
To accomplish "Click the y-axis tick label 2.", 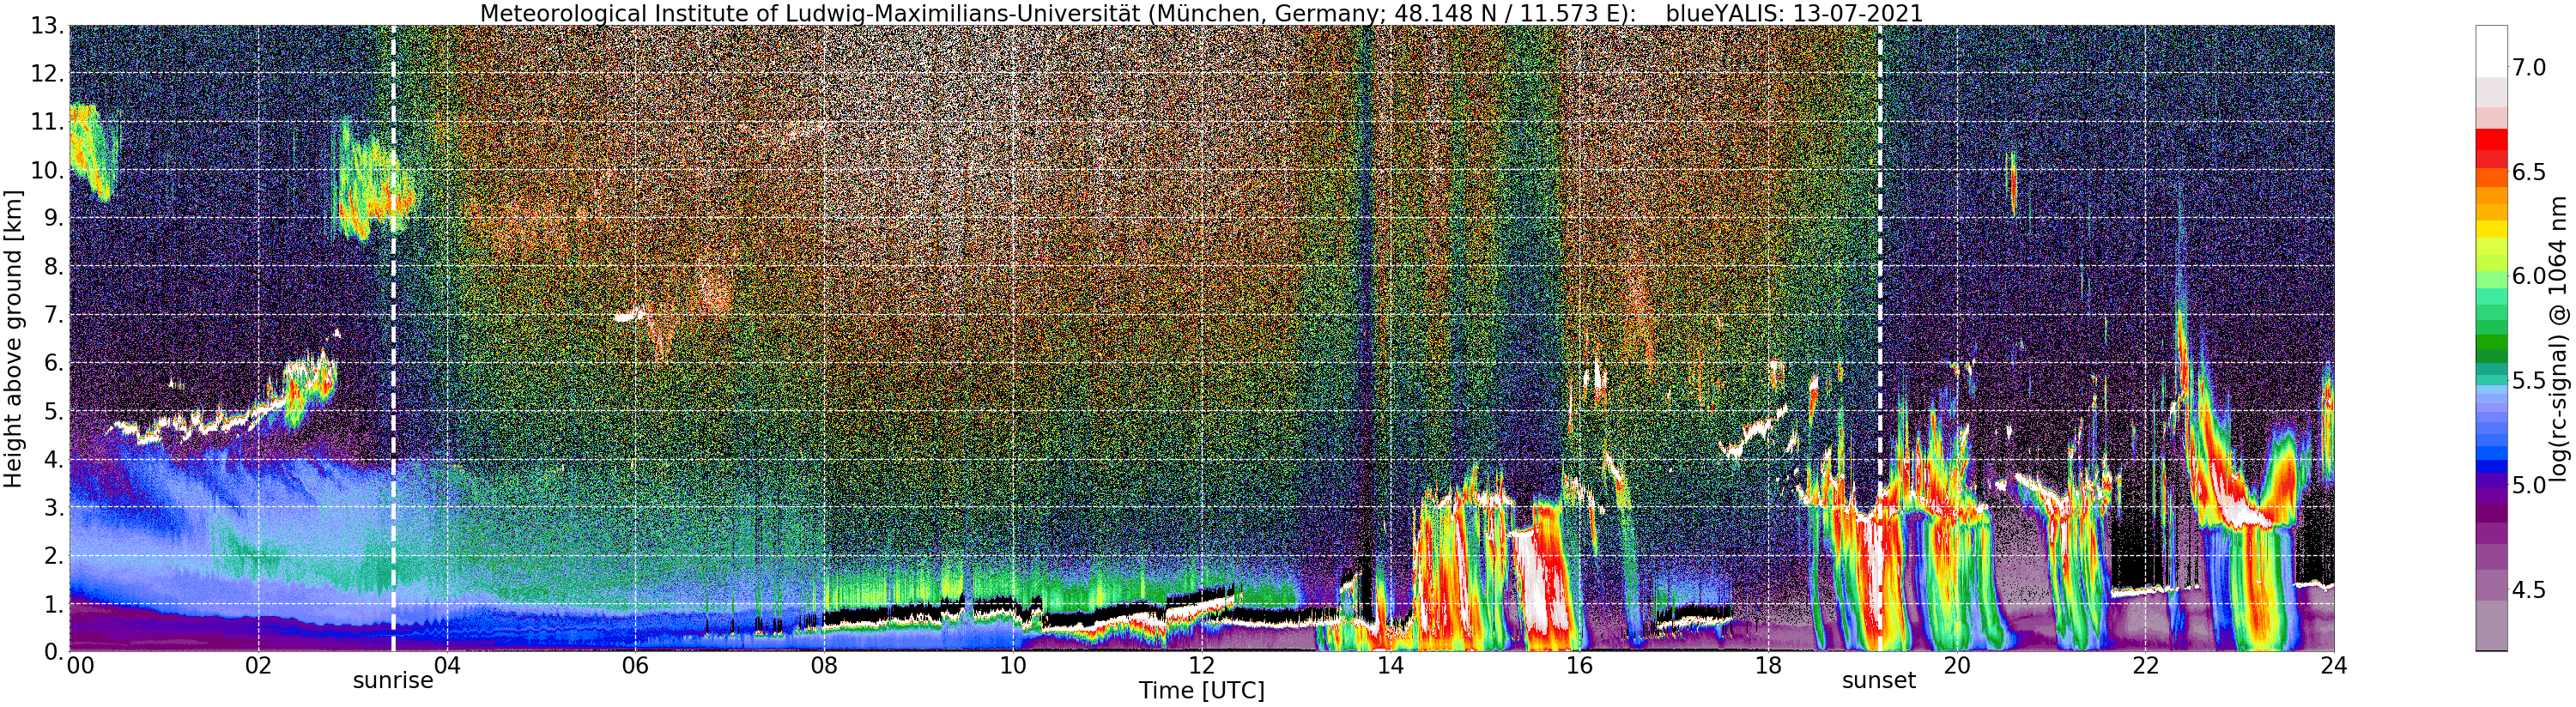I will click(x=54, y=555).
